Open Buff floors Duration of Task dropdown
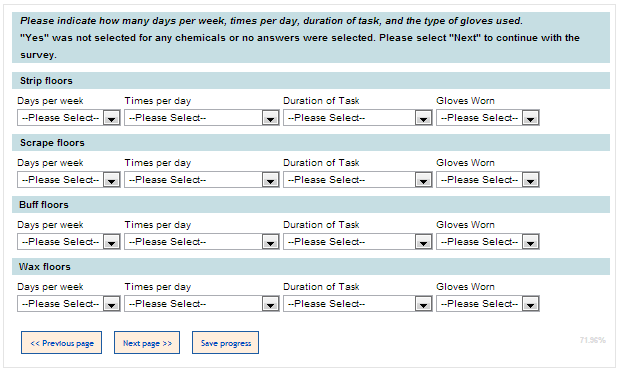 pyautogui.click(x=357, y=242)
